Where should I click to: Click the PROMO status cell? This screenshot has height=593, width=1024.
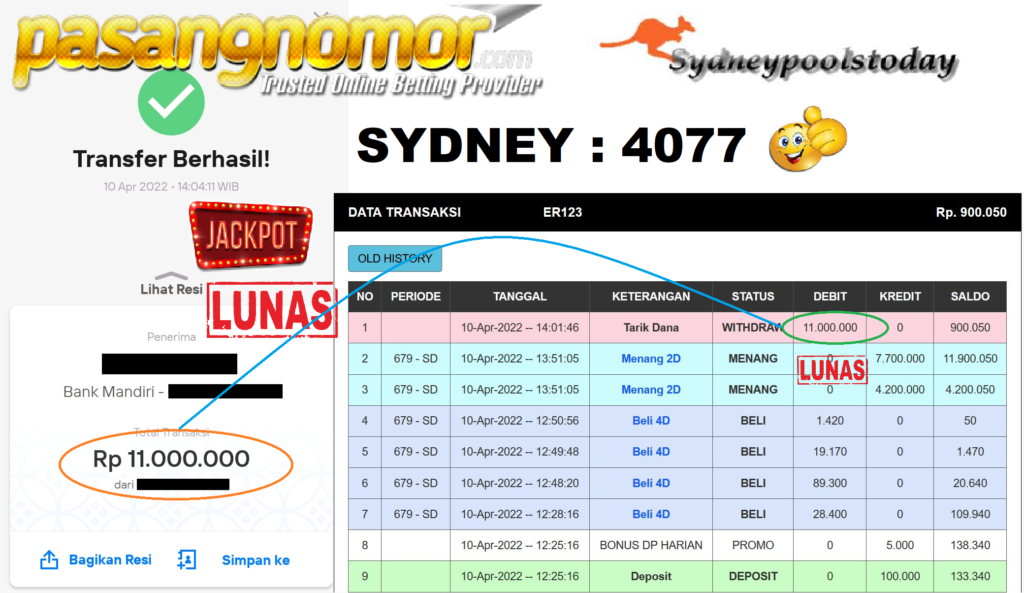coord(752,545)
